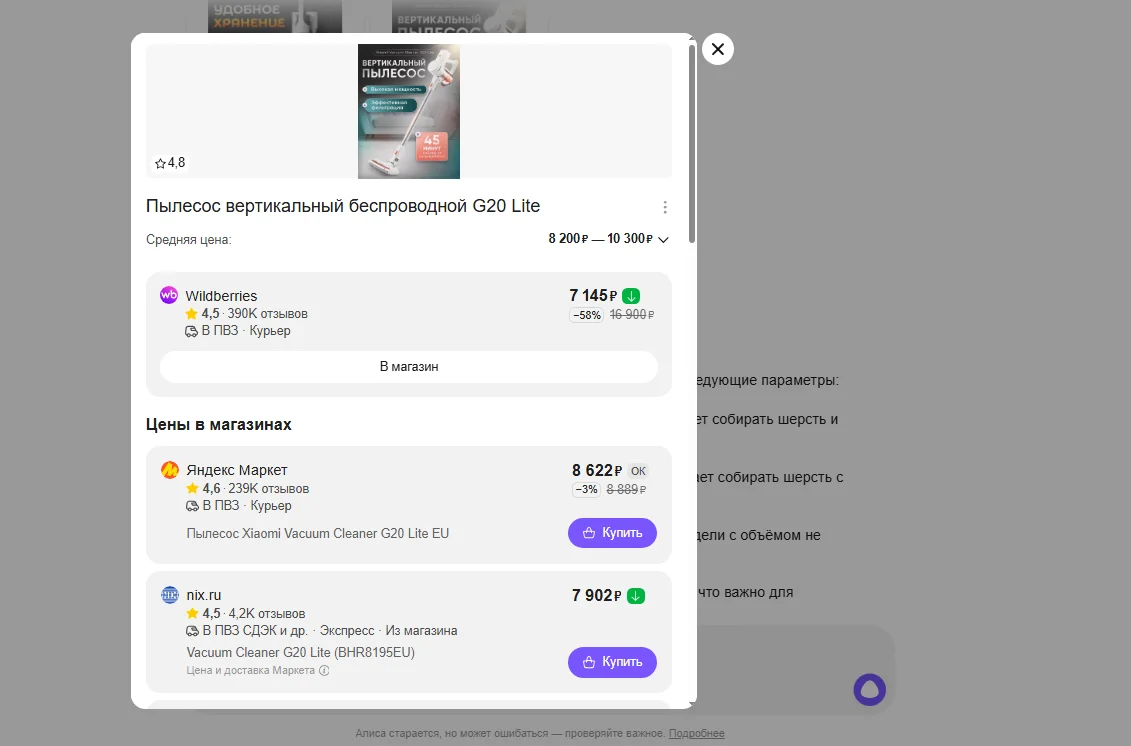Click the green price-drop arrow beside 7 902 ₽
The width and height of the screenshot is (1131, 746).
pos(637,594)
